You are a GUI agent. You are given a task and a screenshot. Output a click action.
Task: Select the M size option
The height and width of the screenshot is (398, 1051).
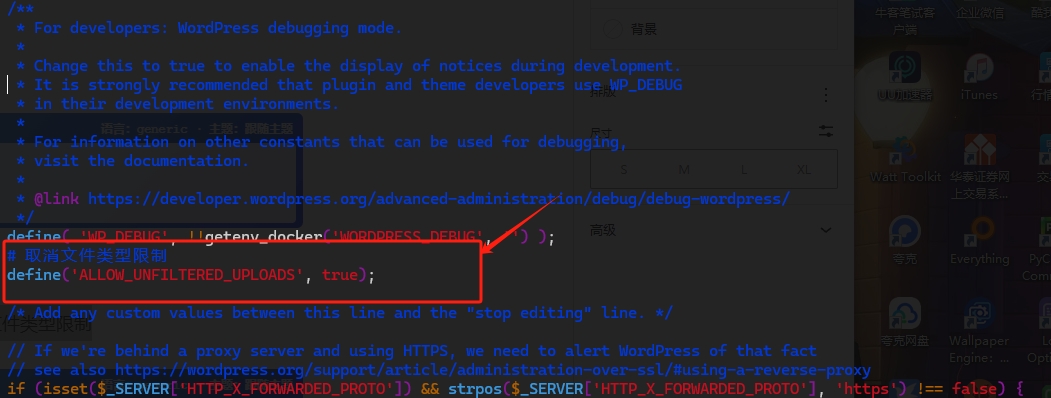(x=684, y=170)
